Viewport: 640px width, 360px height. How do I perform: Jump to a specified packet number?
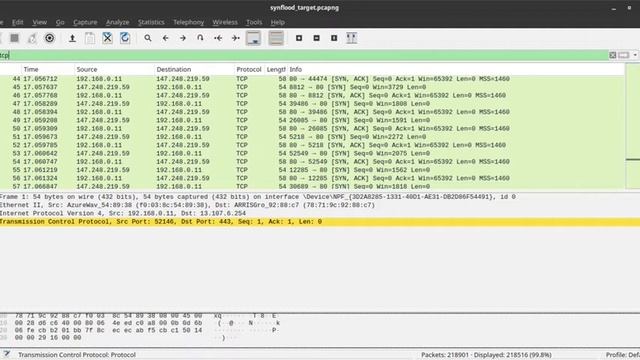[x=200, y=38]
